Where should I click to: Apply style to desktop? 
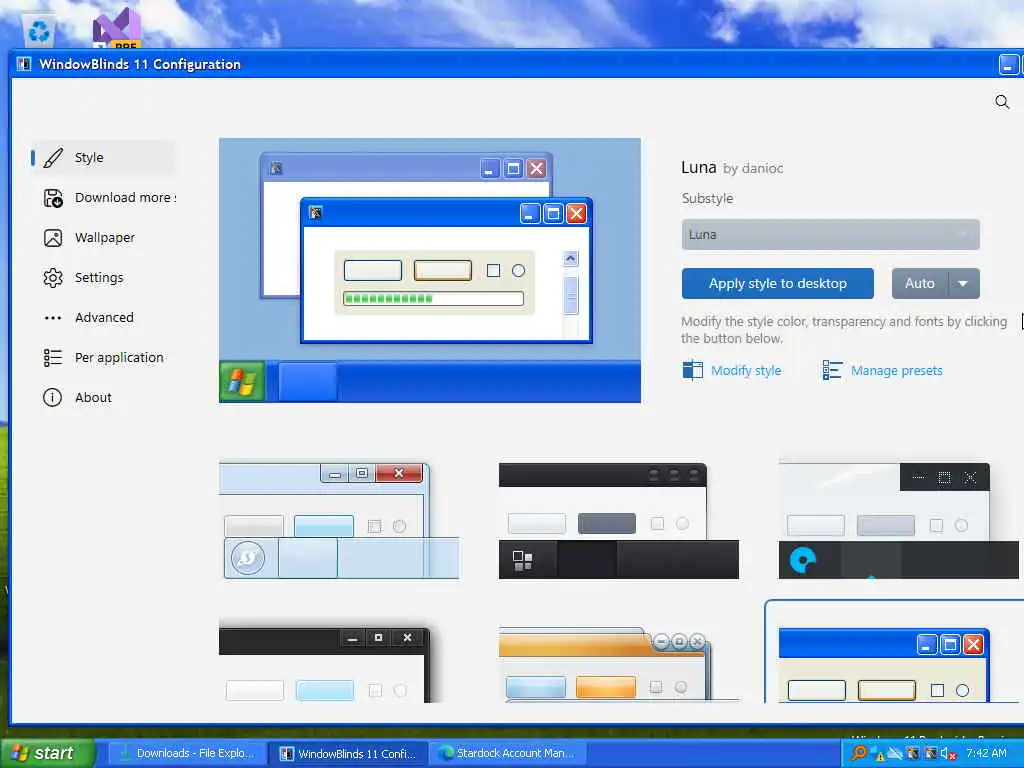777,283
